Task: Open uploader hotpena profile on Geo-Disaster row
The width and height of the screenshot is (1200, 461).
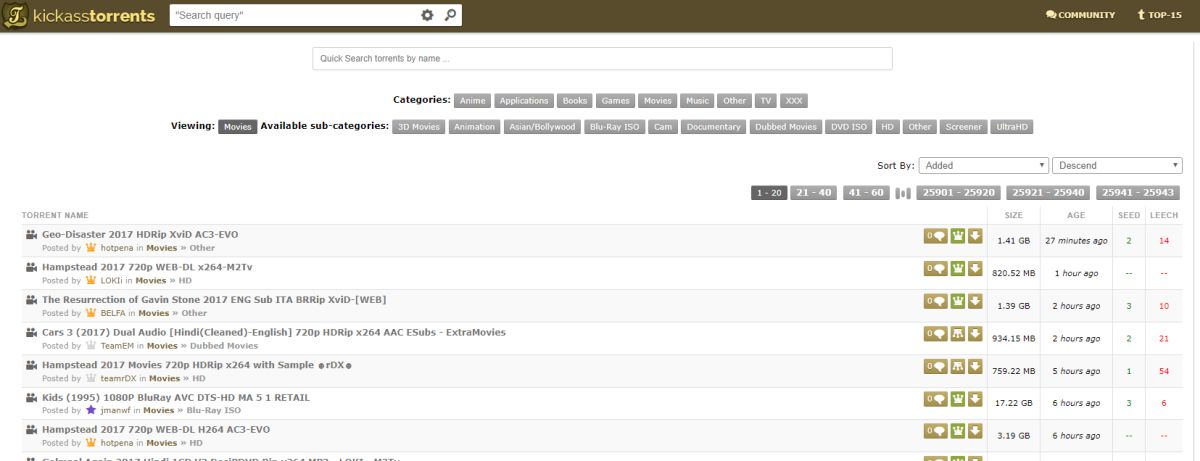Action: [x=117, y=248]
